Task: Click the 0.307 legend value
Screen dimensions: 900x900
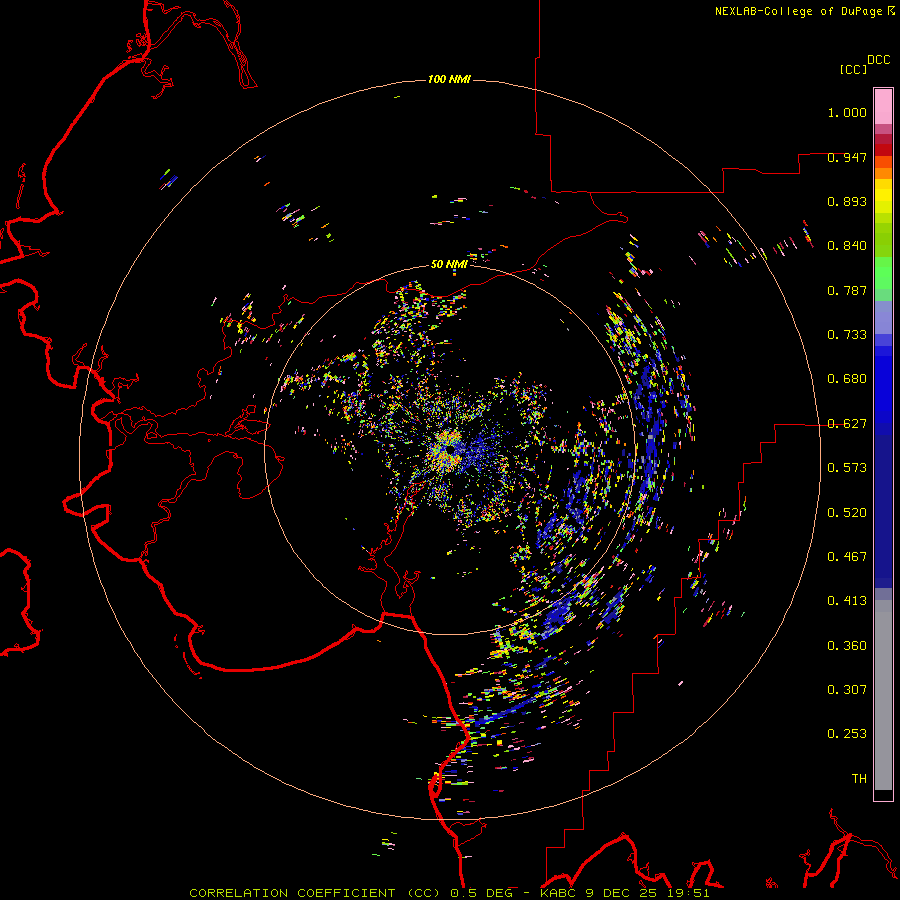Action: click(847, 690)
